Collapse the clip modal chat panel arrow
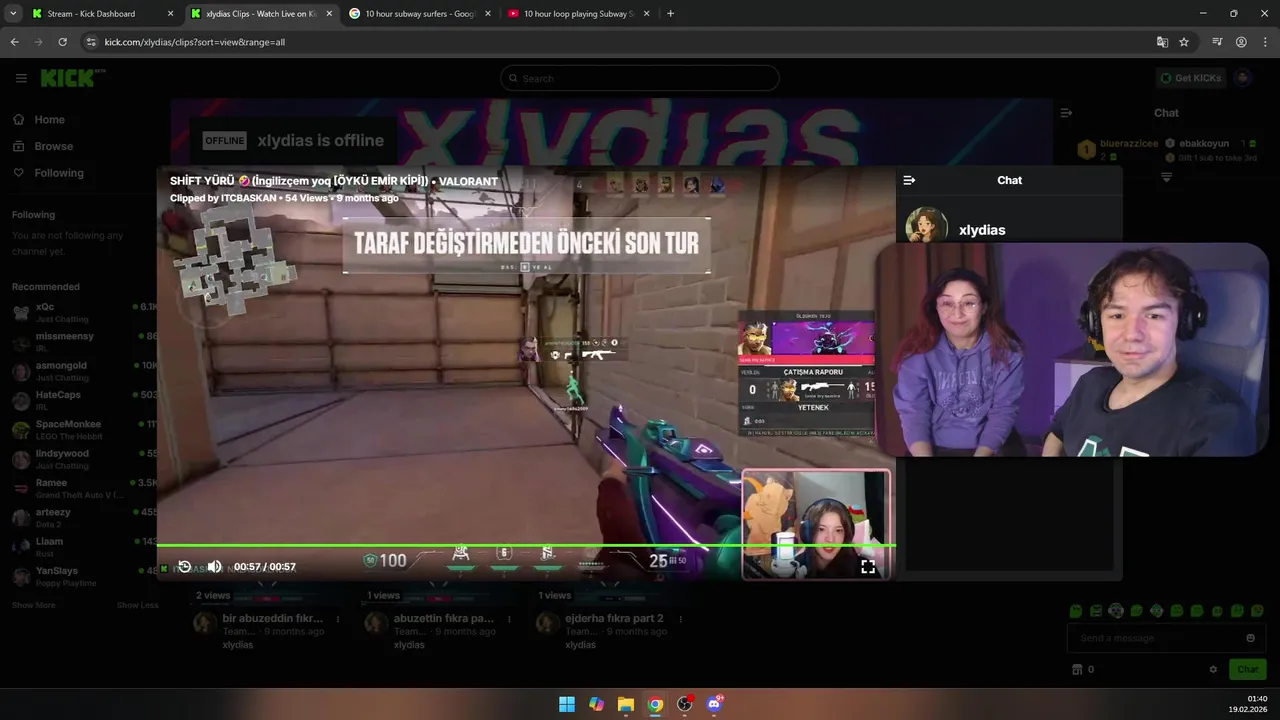Screen dimensions: 1280x720 909,180
